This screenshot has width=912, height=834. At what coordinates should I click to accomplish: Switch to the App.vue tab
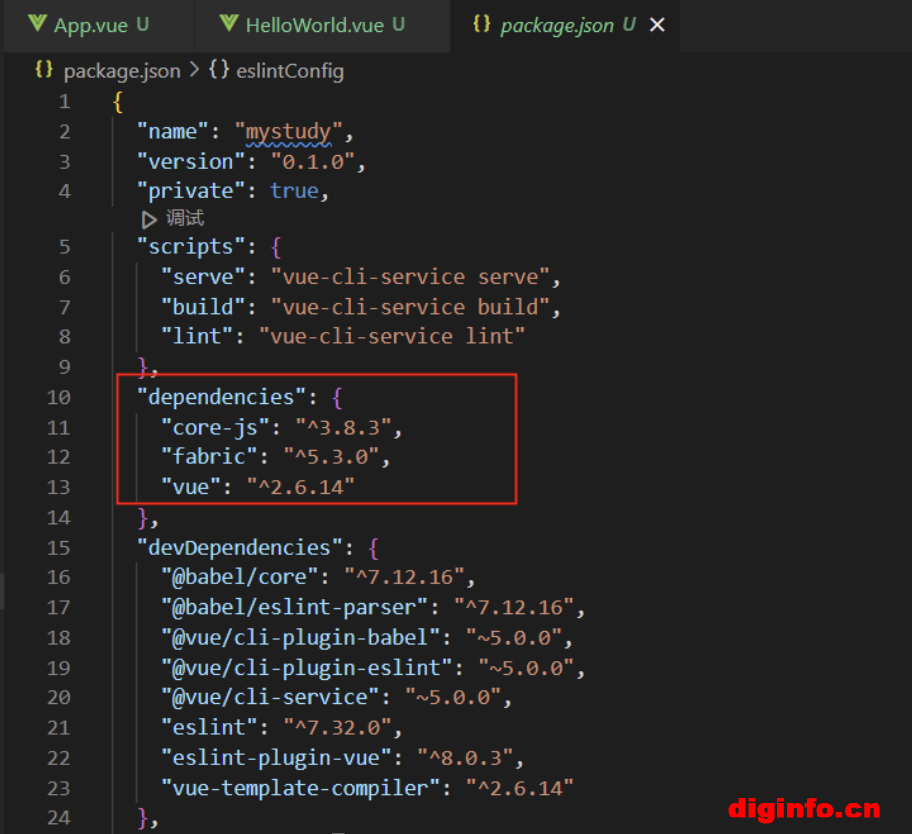coord(99,25)
